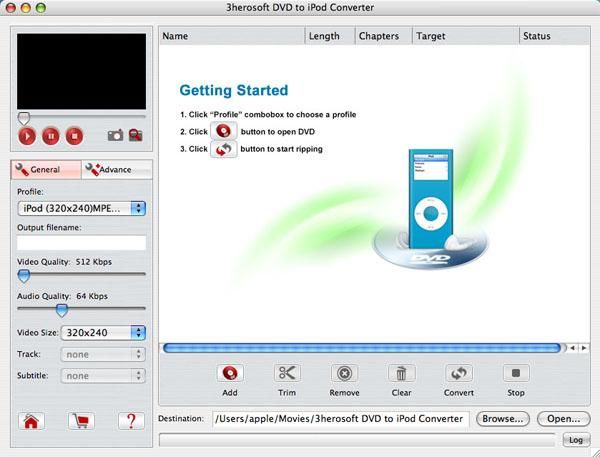
Task: Click the Getting Started heading
Action: click(234, 90)
